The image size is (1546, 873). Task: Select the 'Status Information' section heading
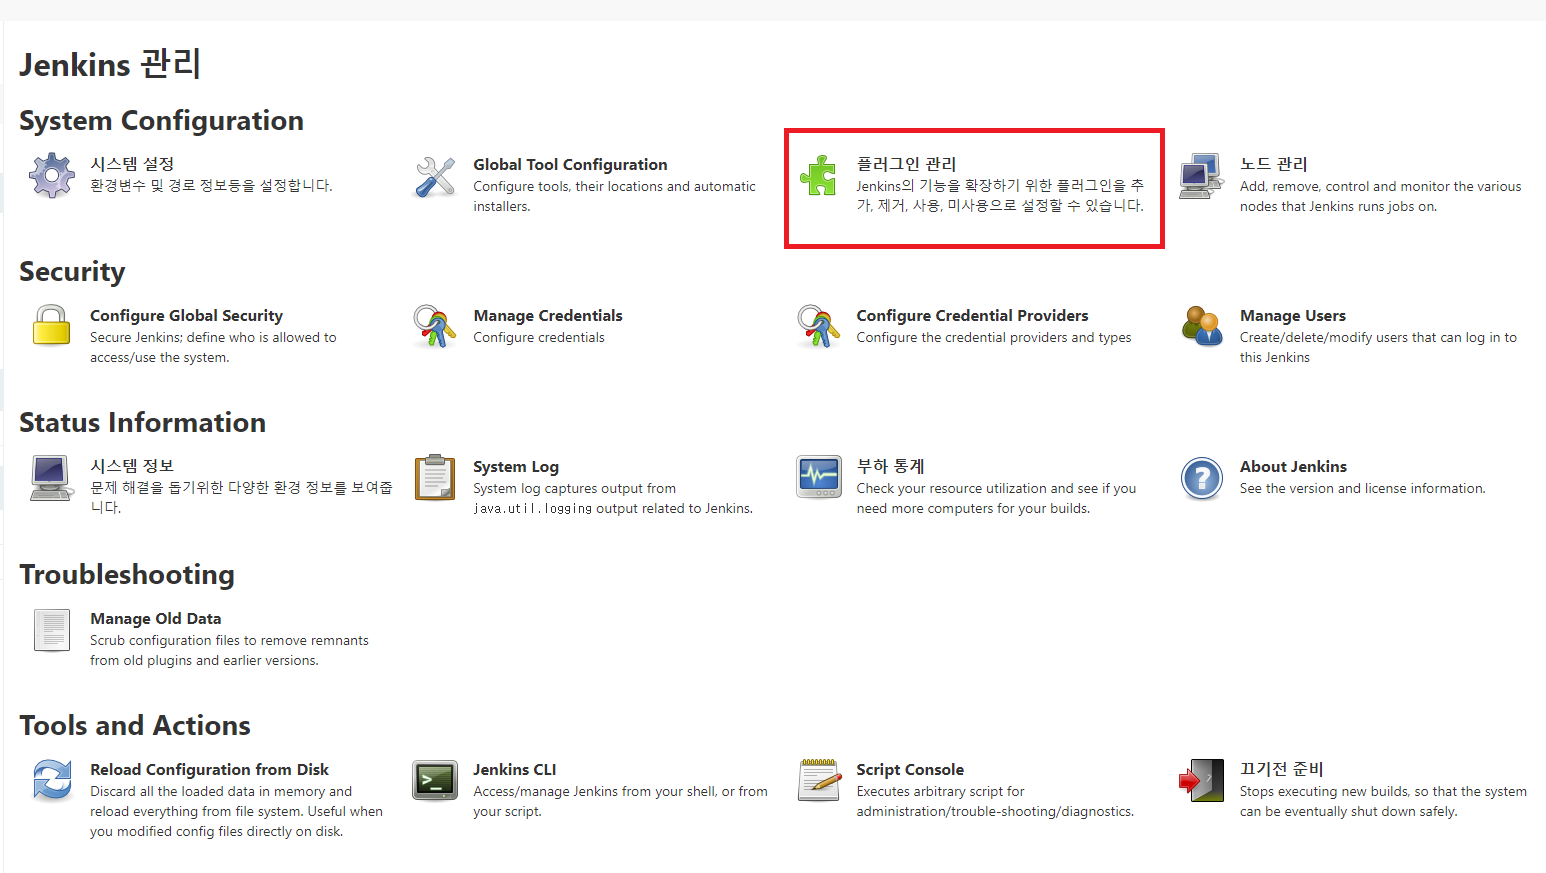tap(142, 422)
